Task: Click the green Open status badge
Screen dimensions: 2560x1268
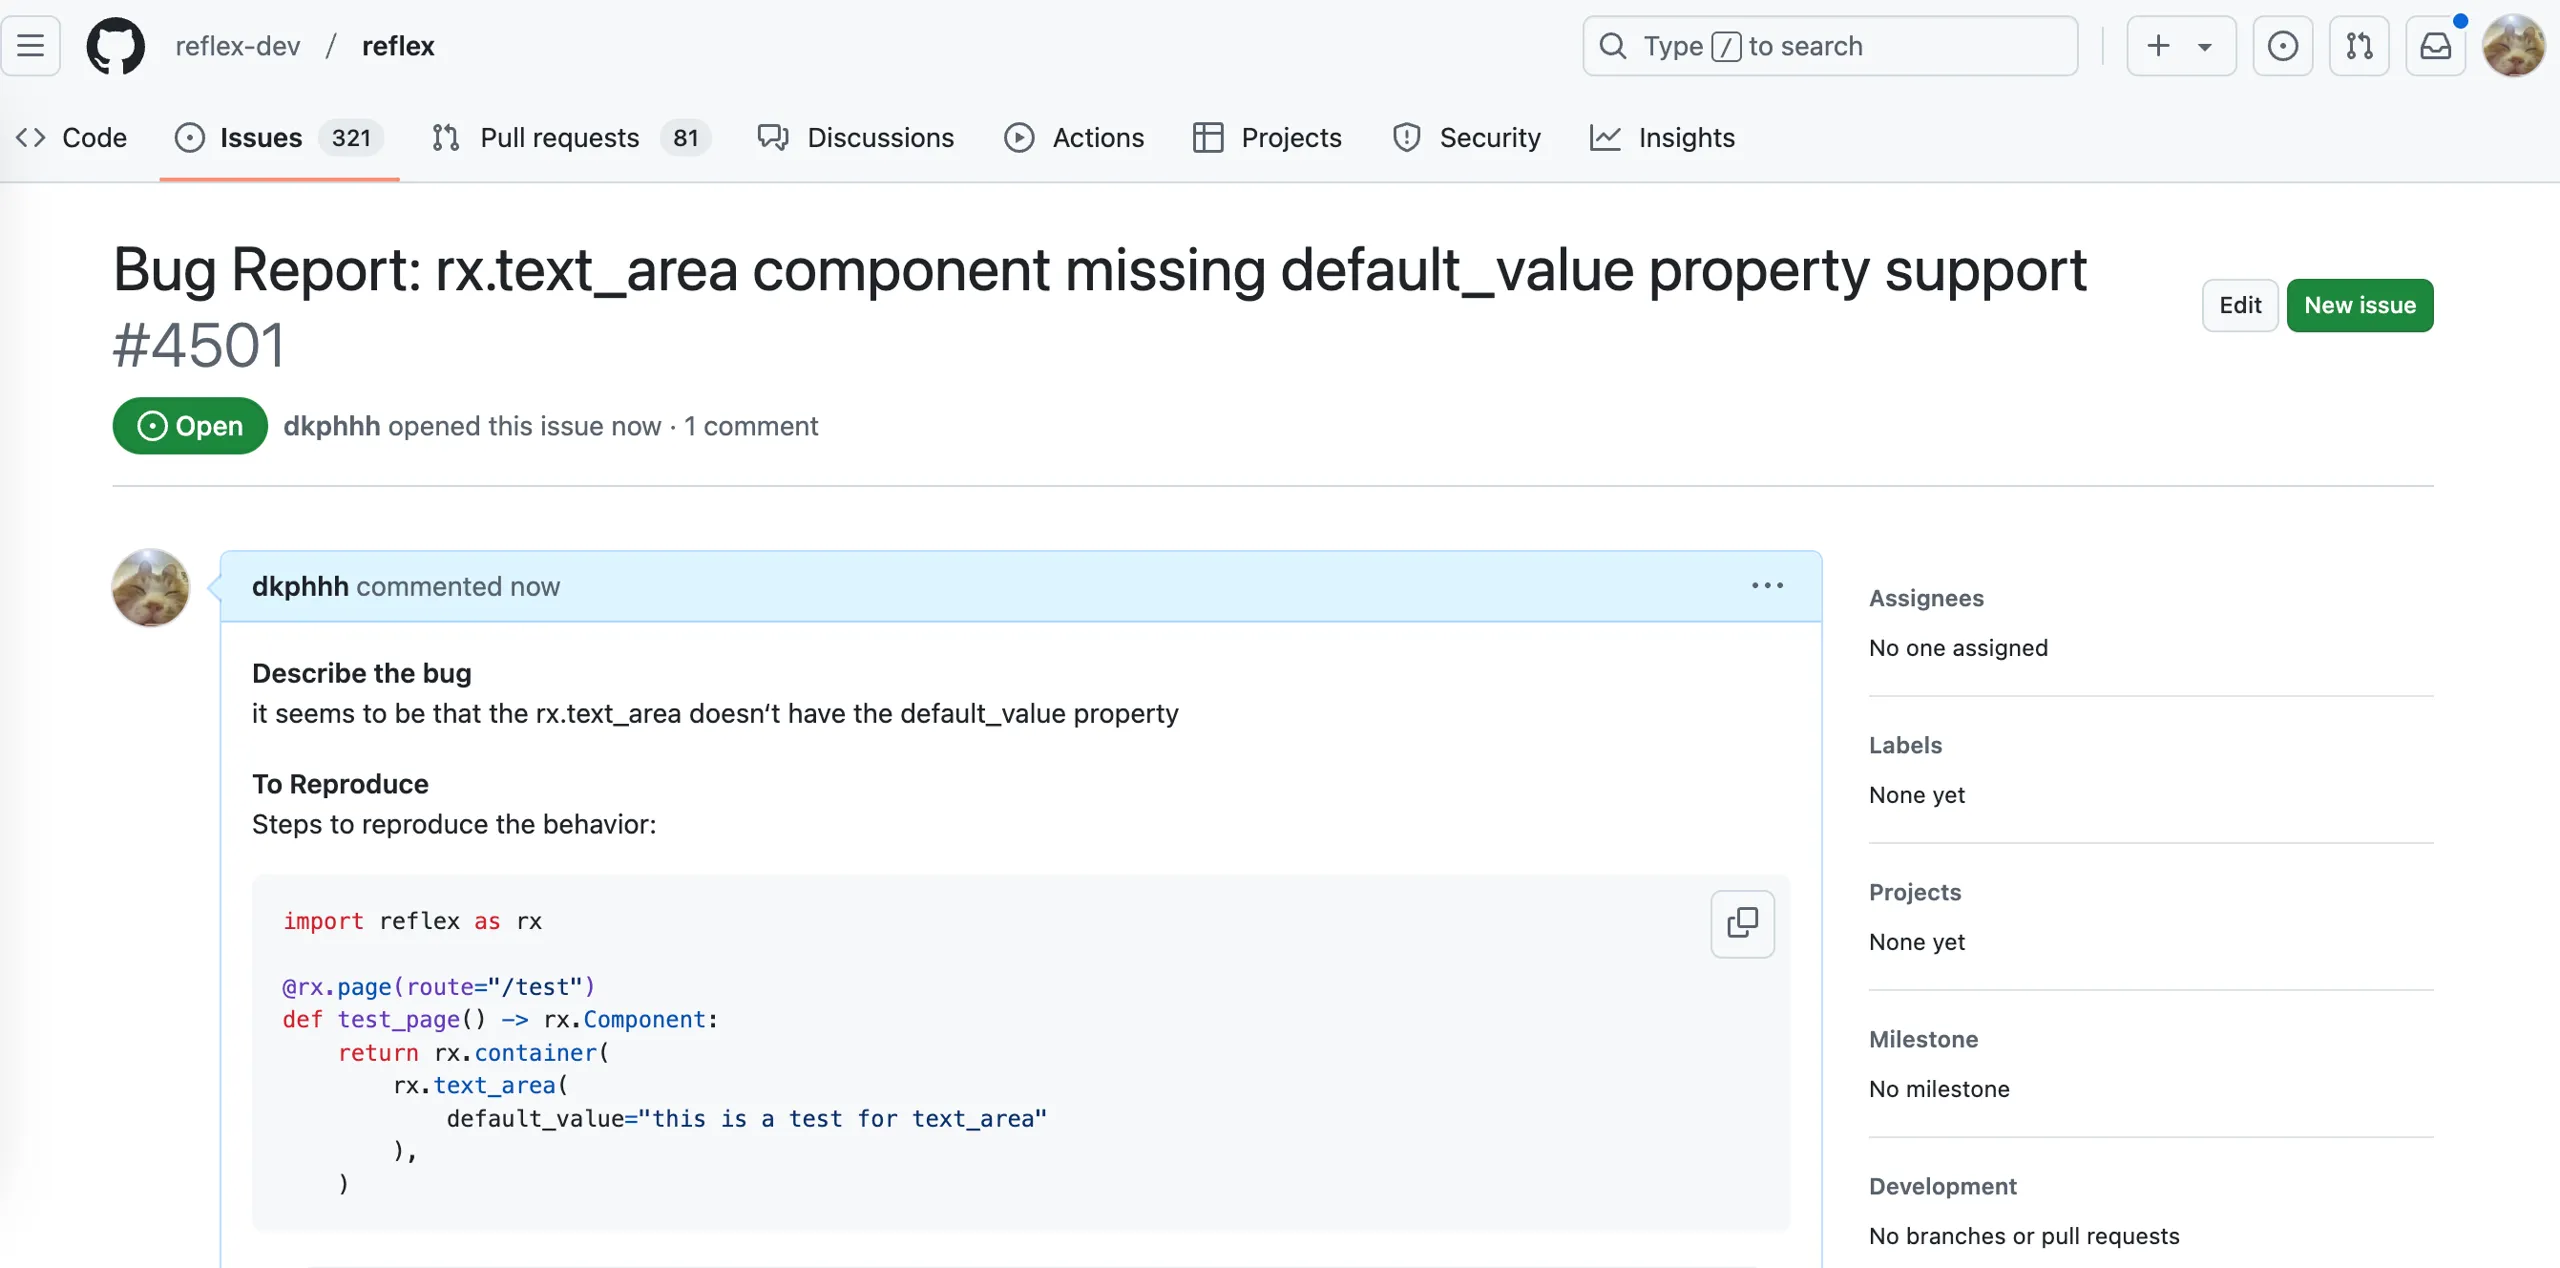Action: 190,426
